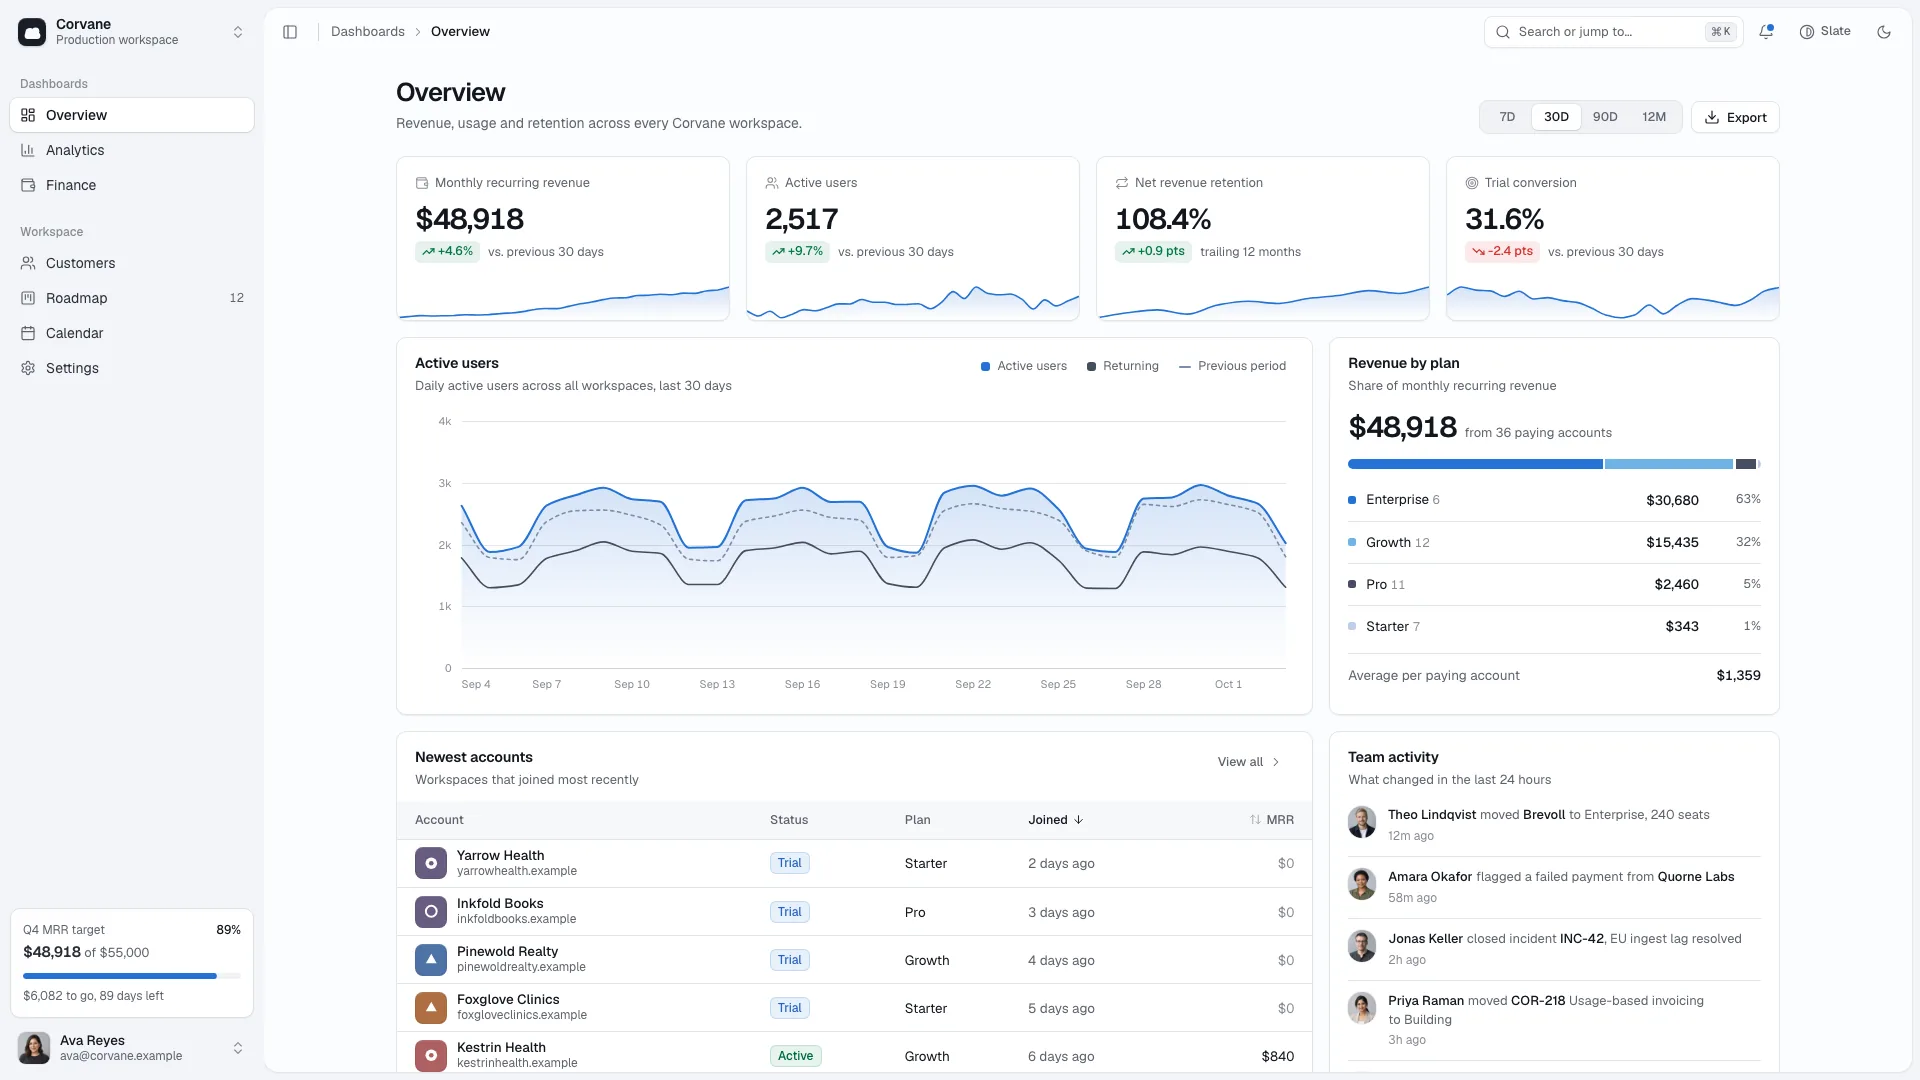Screen dimensions: 1920x1080
Task: Click the Kestrin Health account icon
Action: tap(431, 1055)
